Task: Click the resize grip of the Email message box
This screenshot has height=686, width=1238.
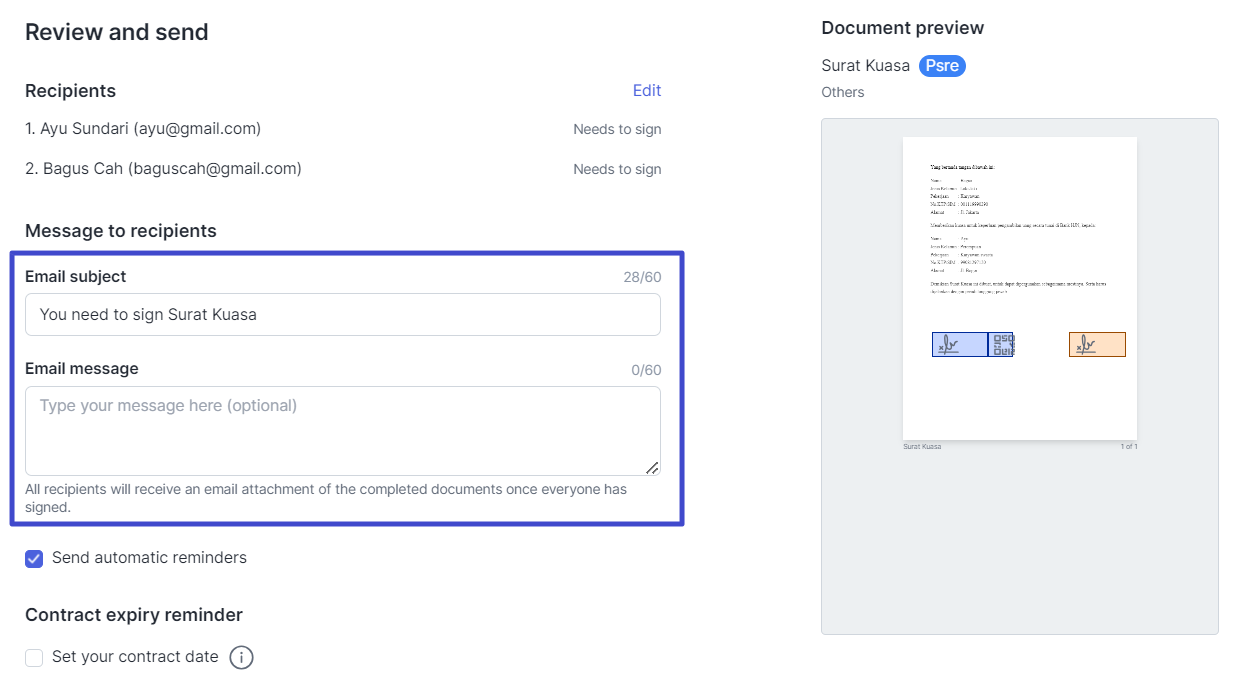Action: (653, 467)
